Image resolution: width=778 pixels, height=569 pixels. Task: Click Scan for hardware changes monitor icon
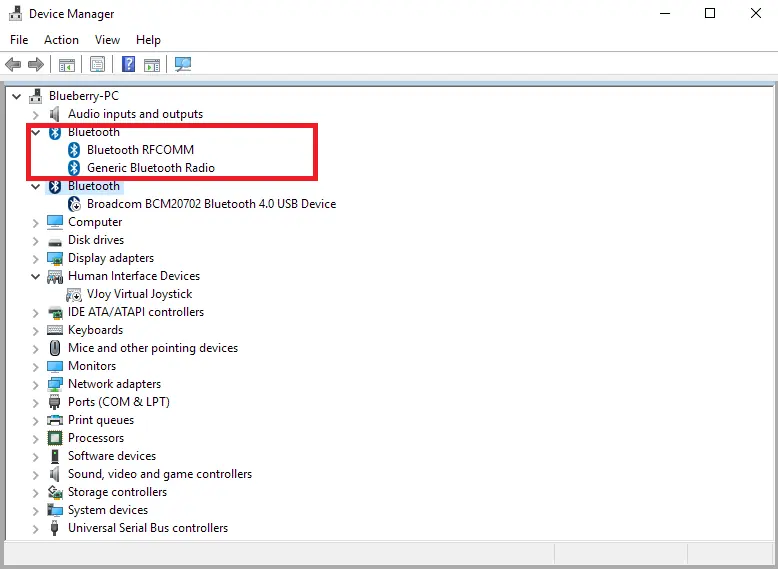183,64
